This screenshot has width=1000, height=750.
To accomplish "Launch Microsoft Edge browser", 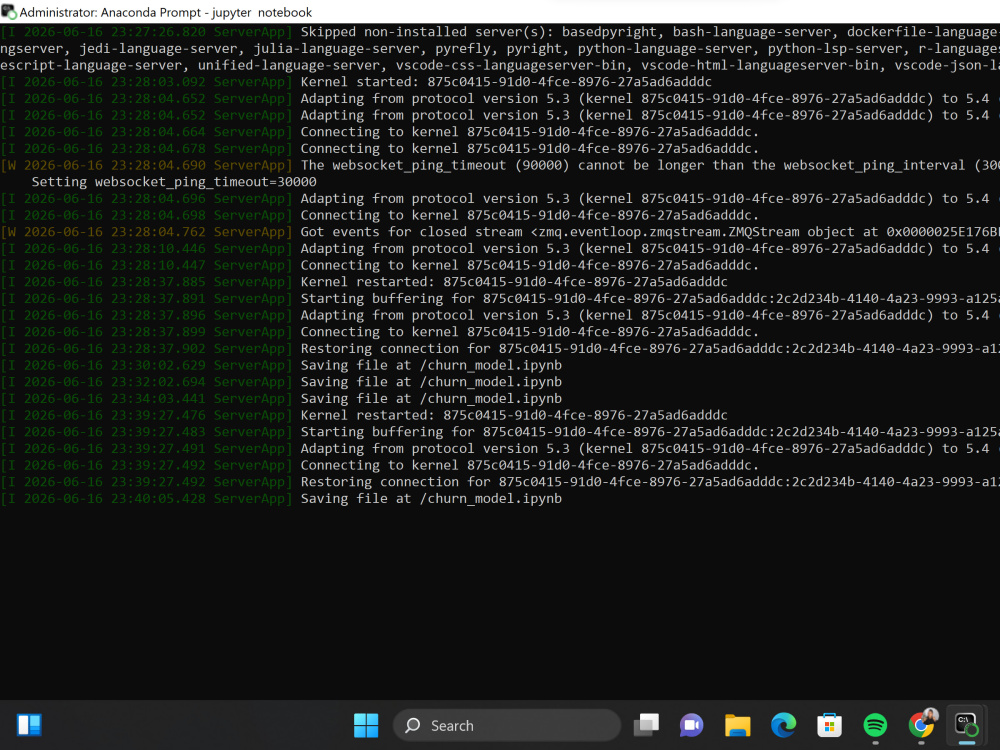I will click(783, 725).
